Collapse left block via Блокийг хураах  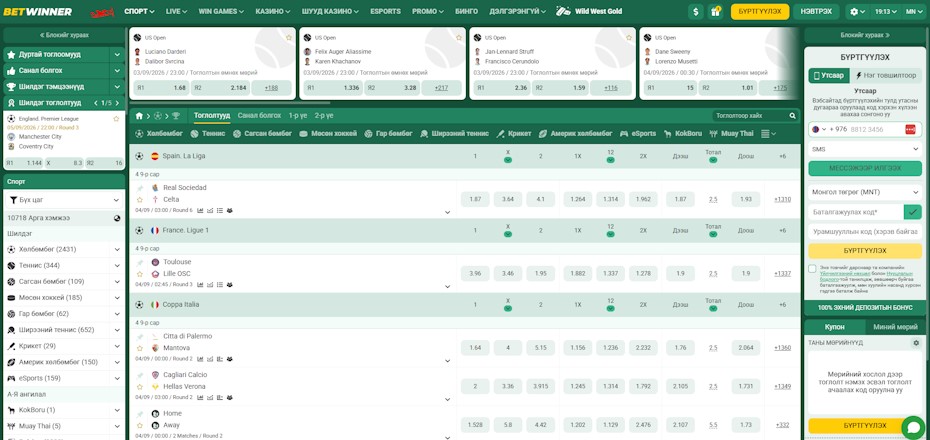64,35
